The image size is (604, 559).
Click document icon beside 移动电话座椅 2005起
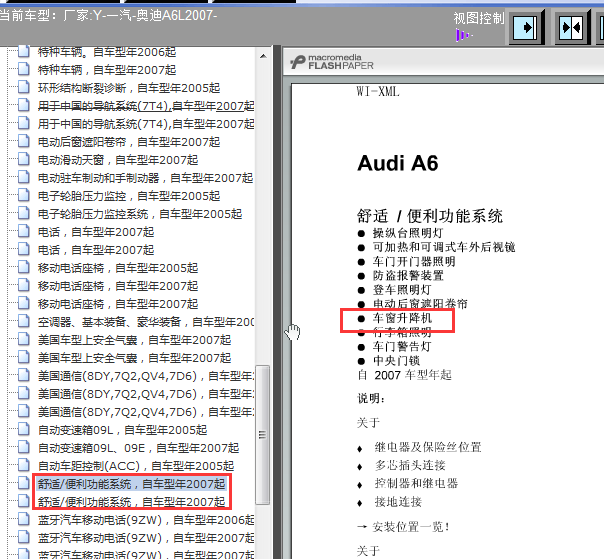point(23,267)
